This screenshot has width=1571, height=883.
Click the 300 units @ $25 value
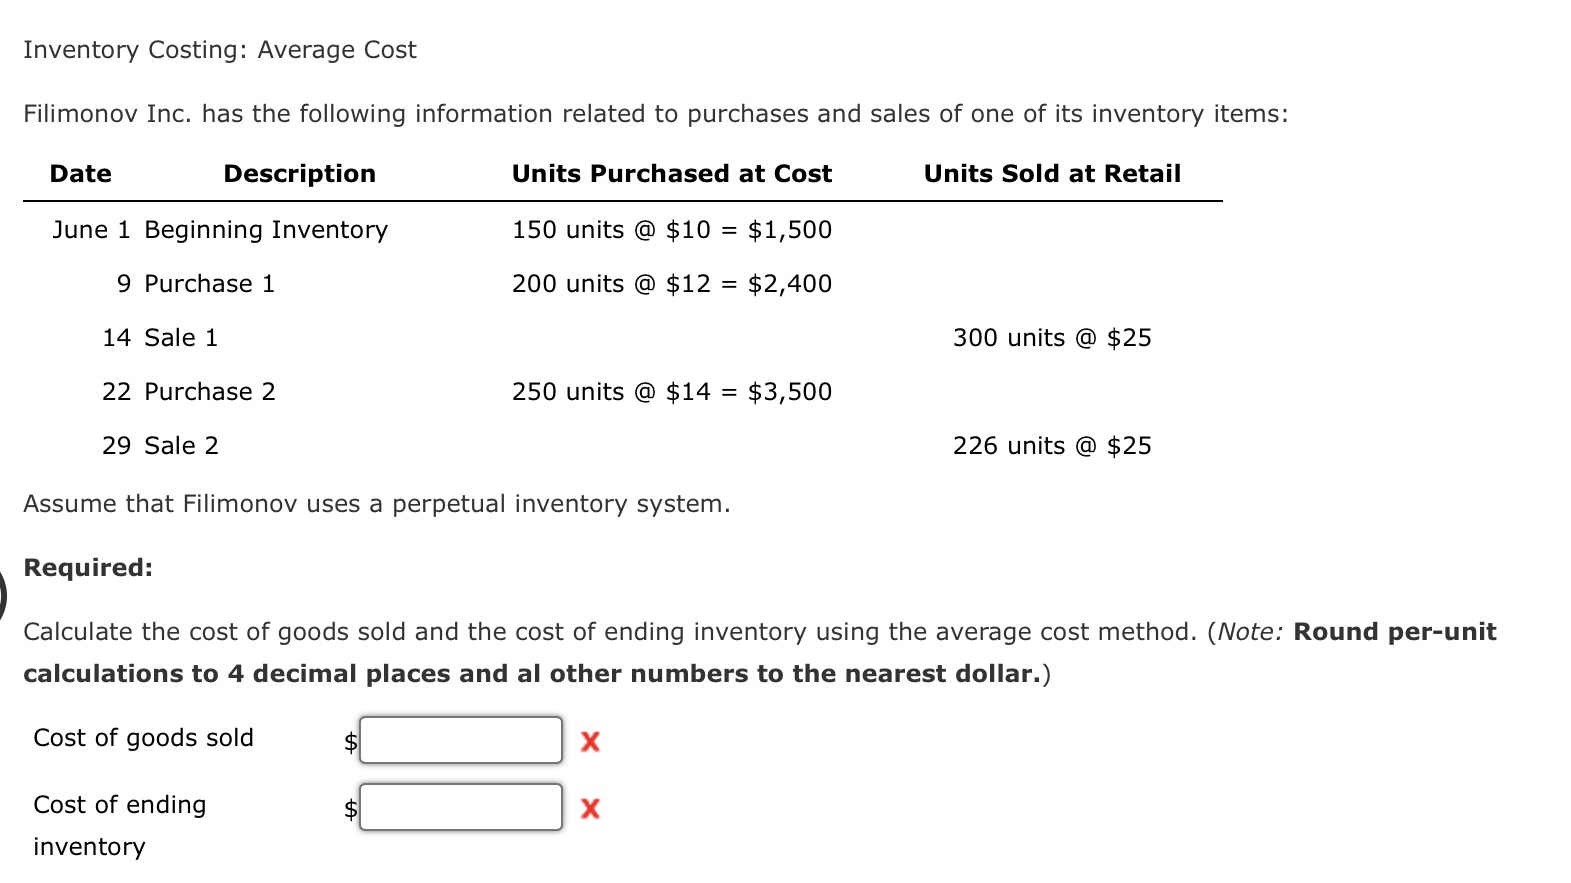click(x=1051, y=338)
